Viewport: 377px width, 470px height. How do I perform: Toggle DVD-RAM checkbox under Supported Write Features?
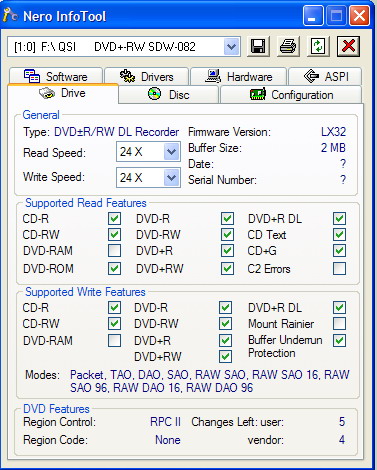(114, 341)
